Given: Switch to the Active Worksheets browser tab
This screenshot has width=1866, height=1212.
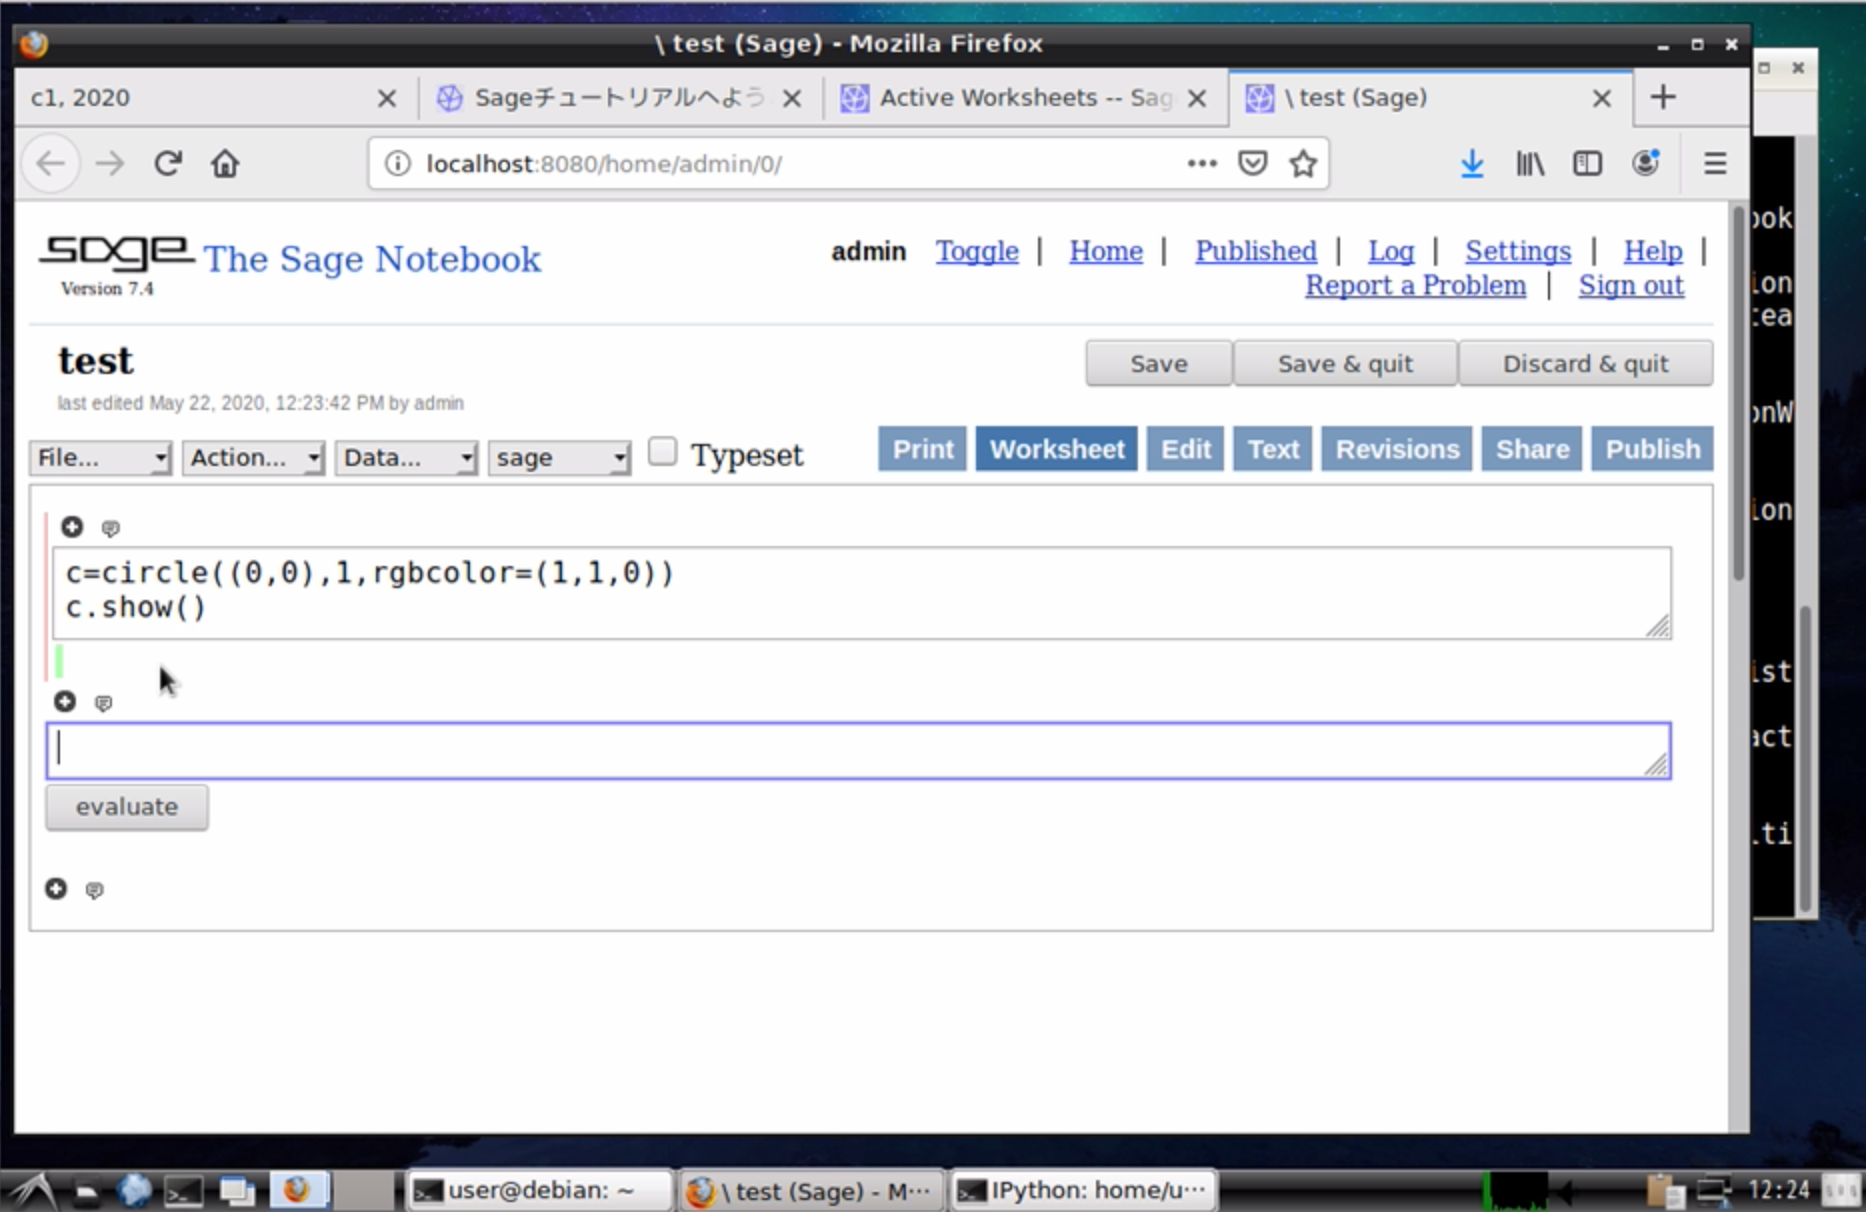Looking at the screenshot, I should click(x=1024, y=98).
